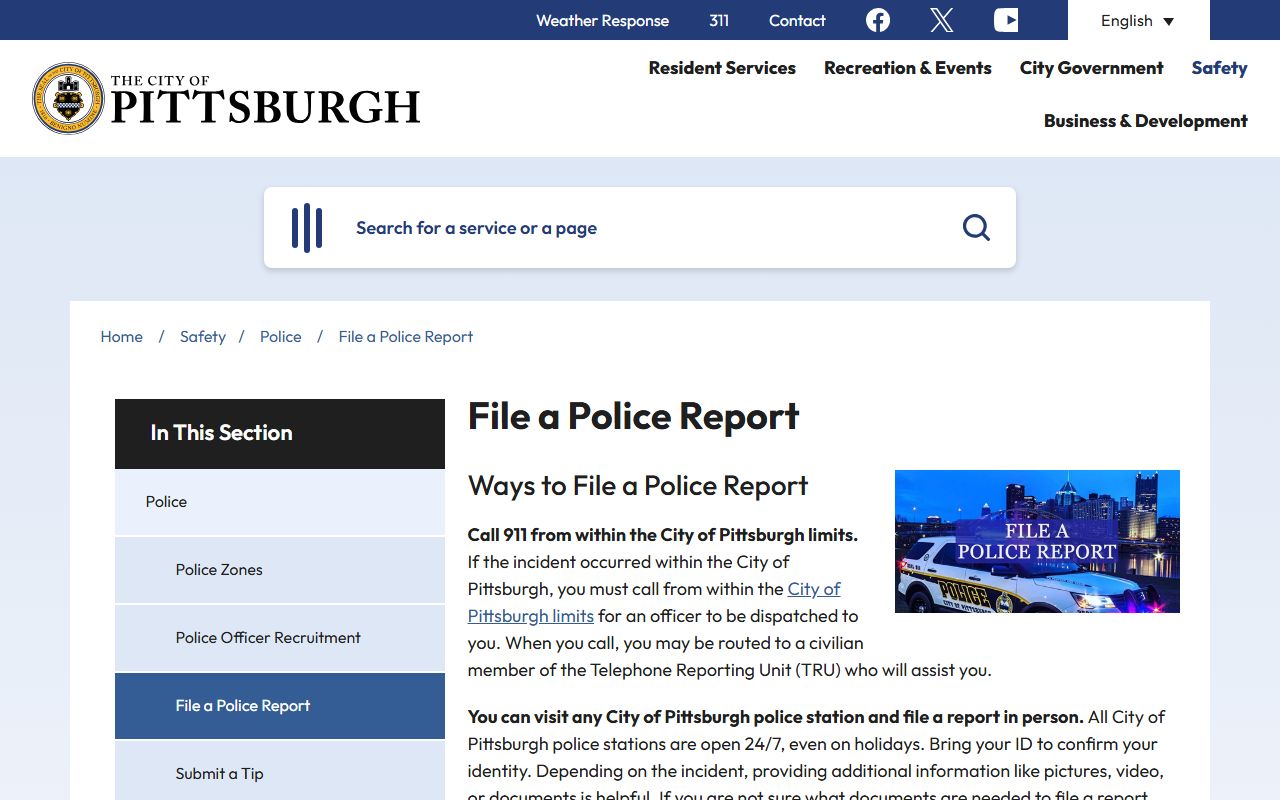The height and width of the screenshot is (800, 1280).
Task: Click the File a Police Report banner image
Action: tap(1037, 541)
